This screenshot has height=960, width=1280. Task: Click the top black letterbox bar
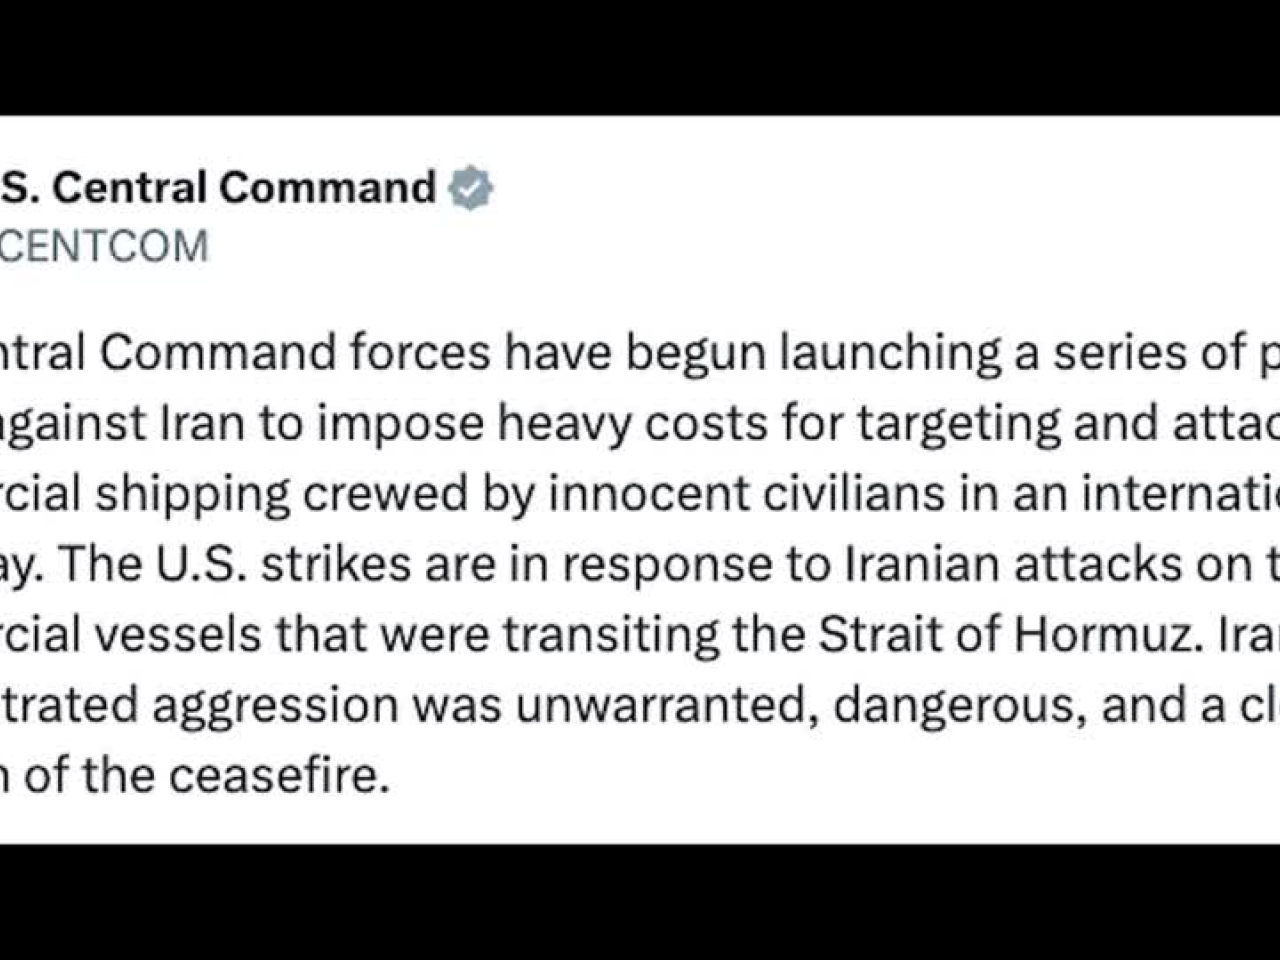640,57
